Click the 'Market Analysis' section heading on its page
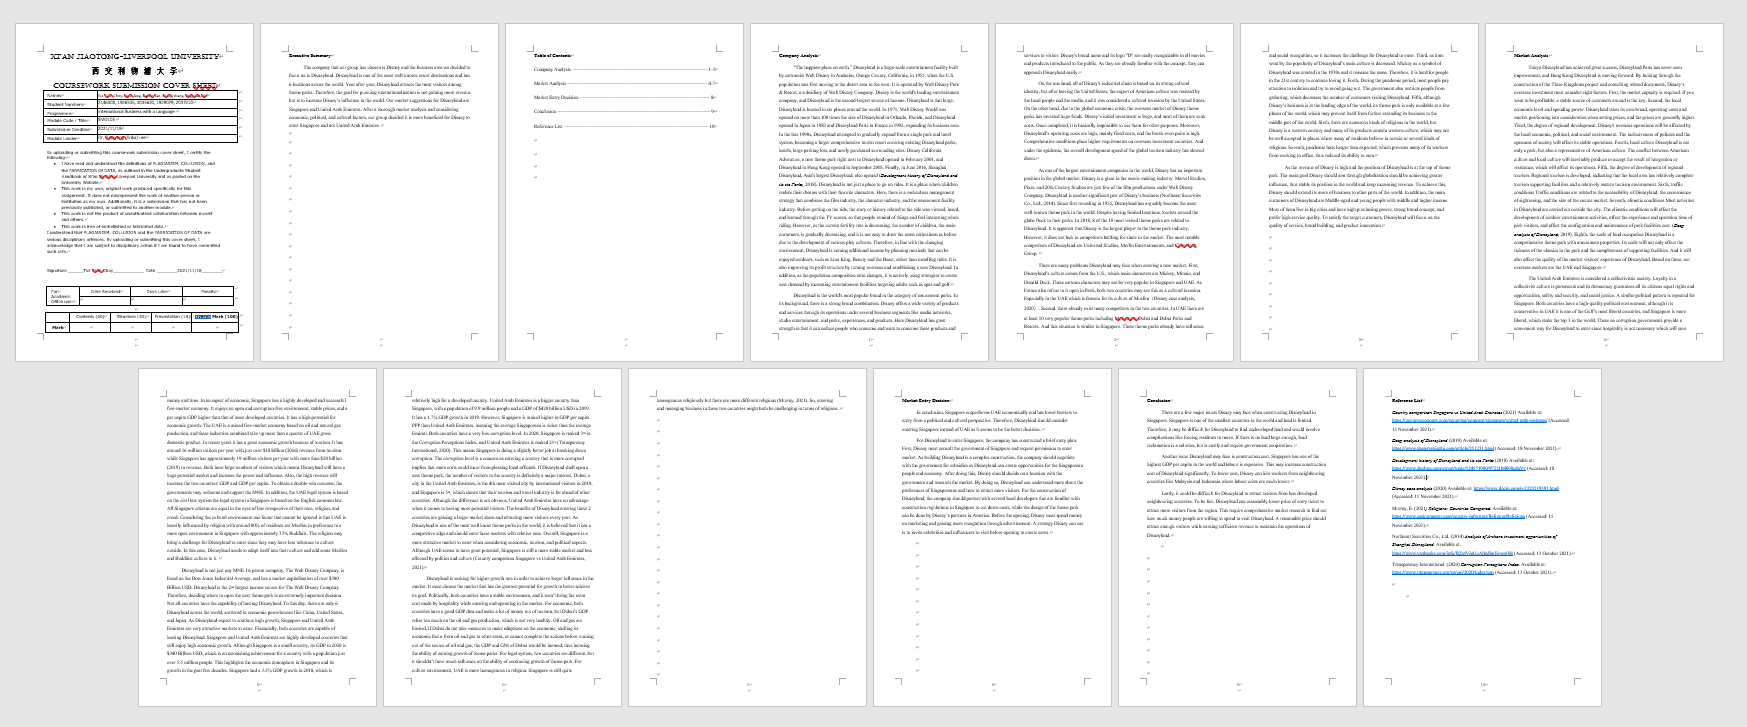Screen dimensions: 1747x727 tap(1532, 55)
